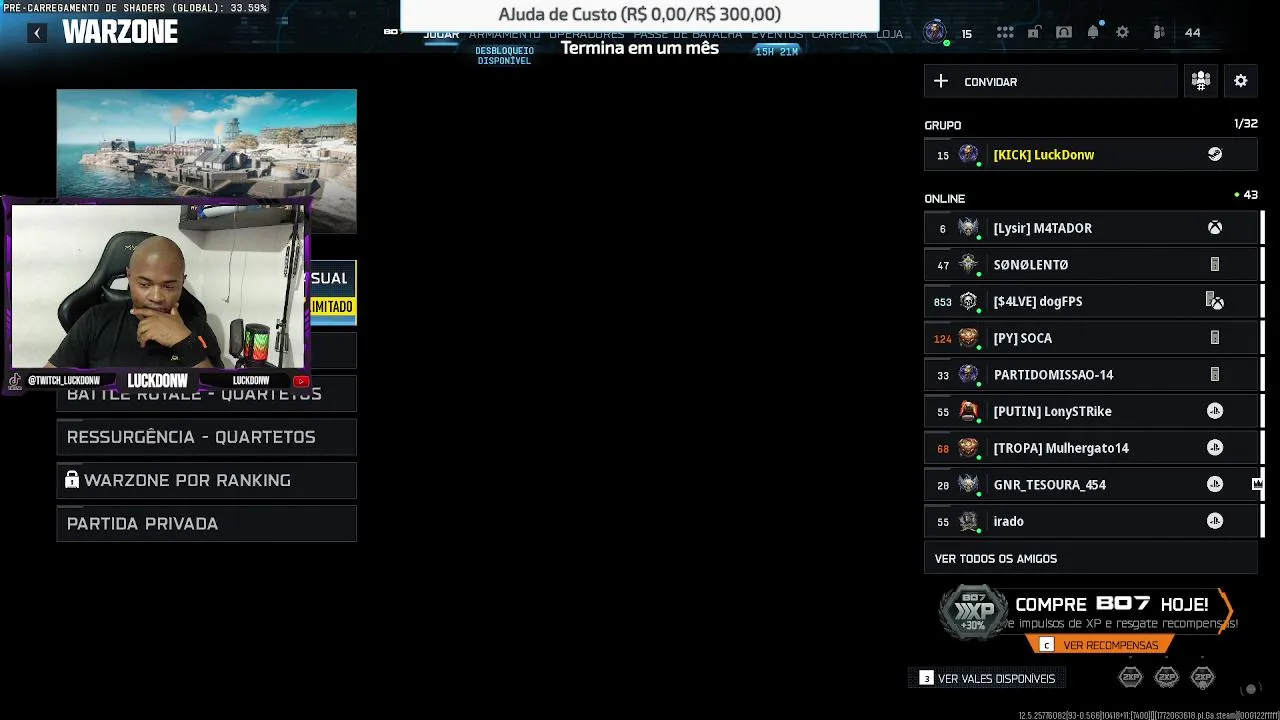The height and width of the screenshot is (720, 1280).
Task: Click the last 2XP token icon
Action: point(1203,678)
